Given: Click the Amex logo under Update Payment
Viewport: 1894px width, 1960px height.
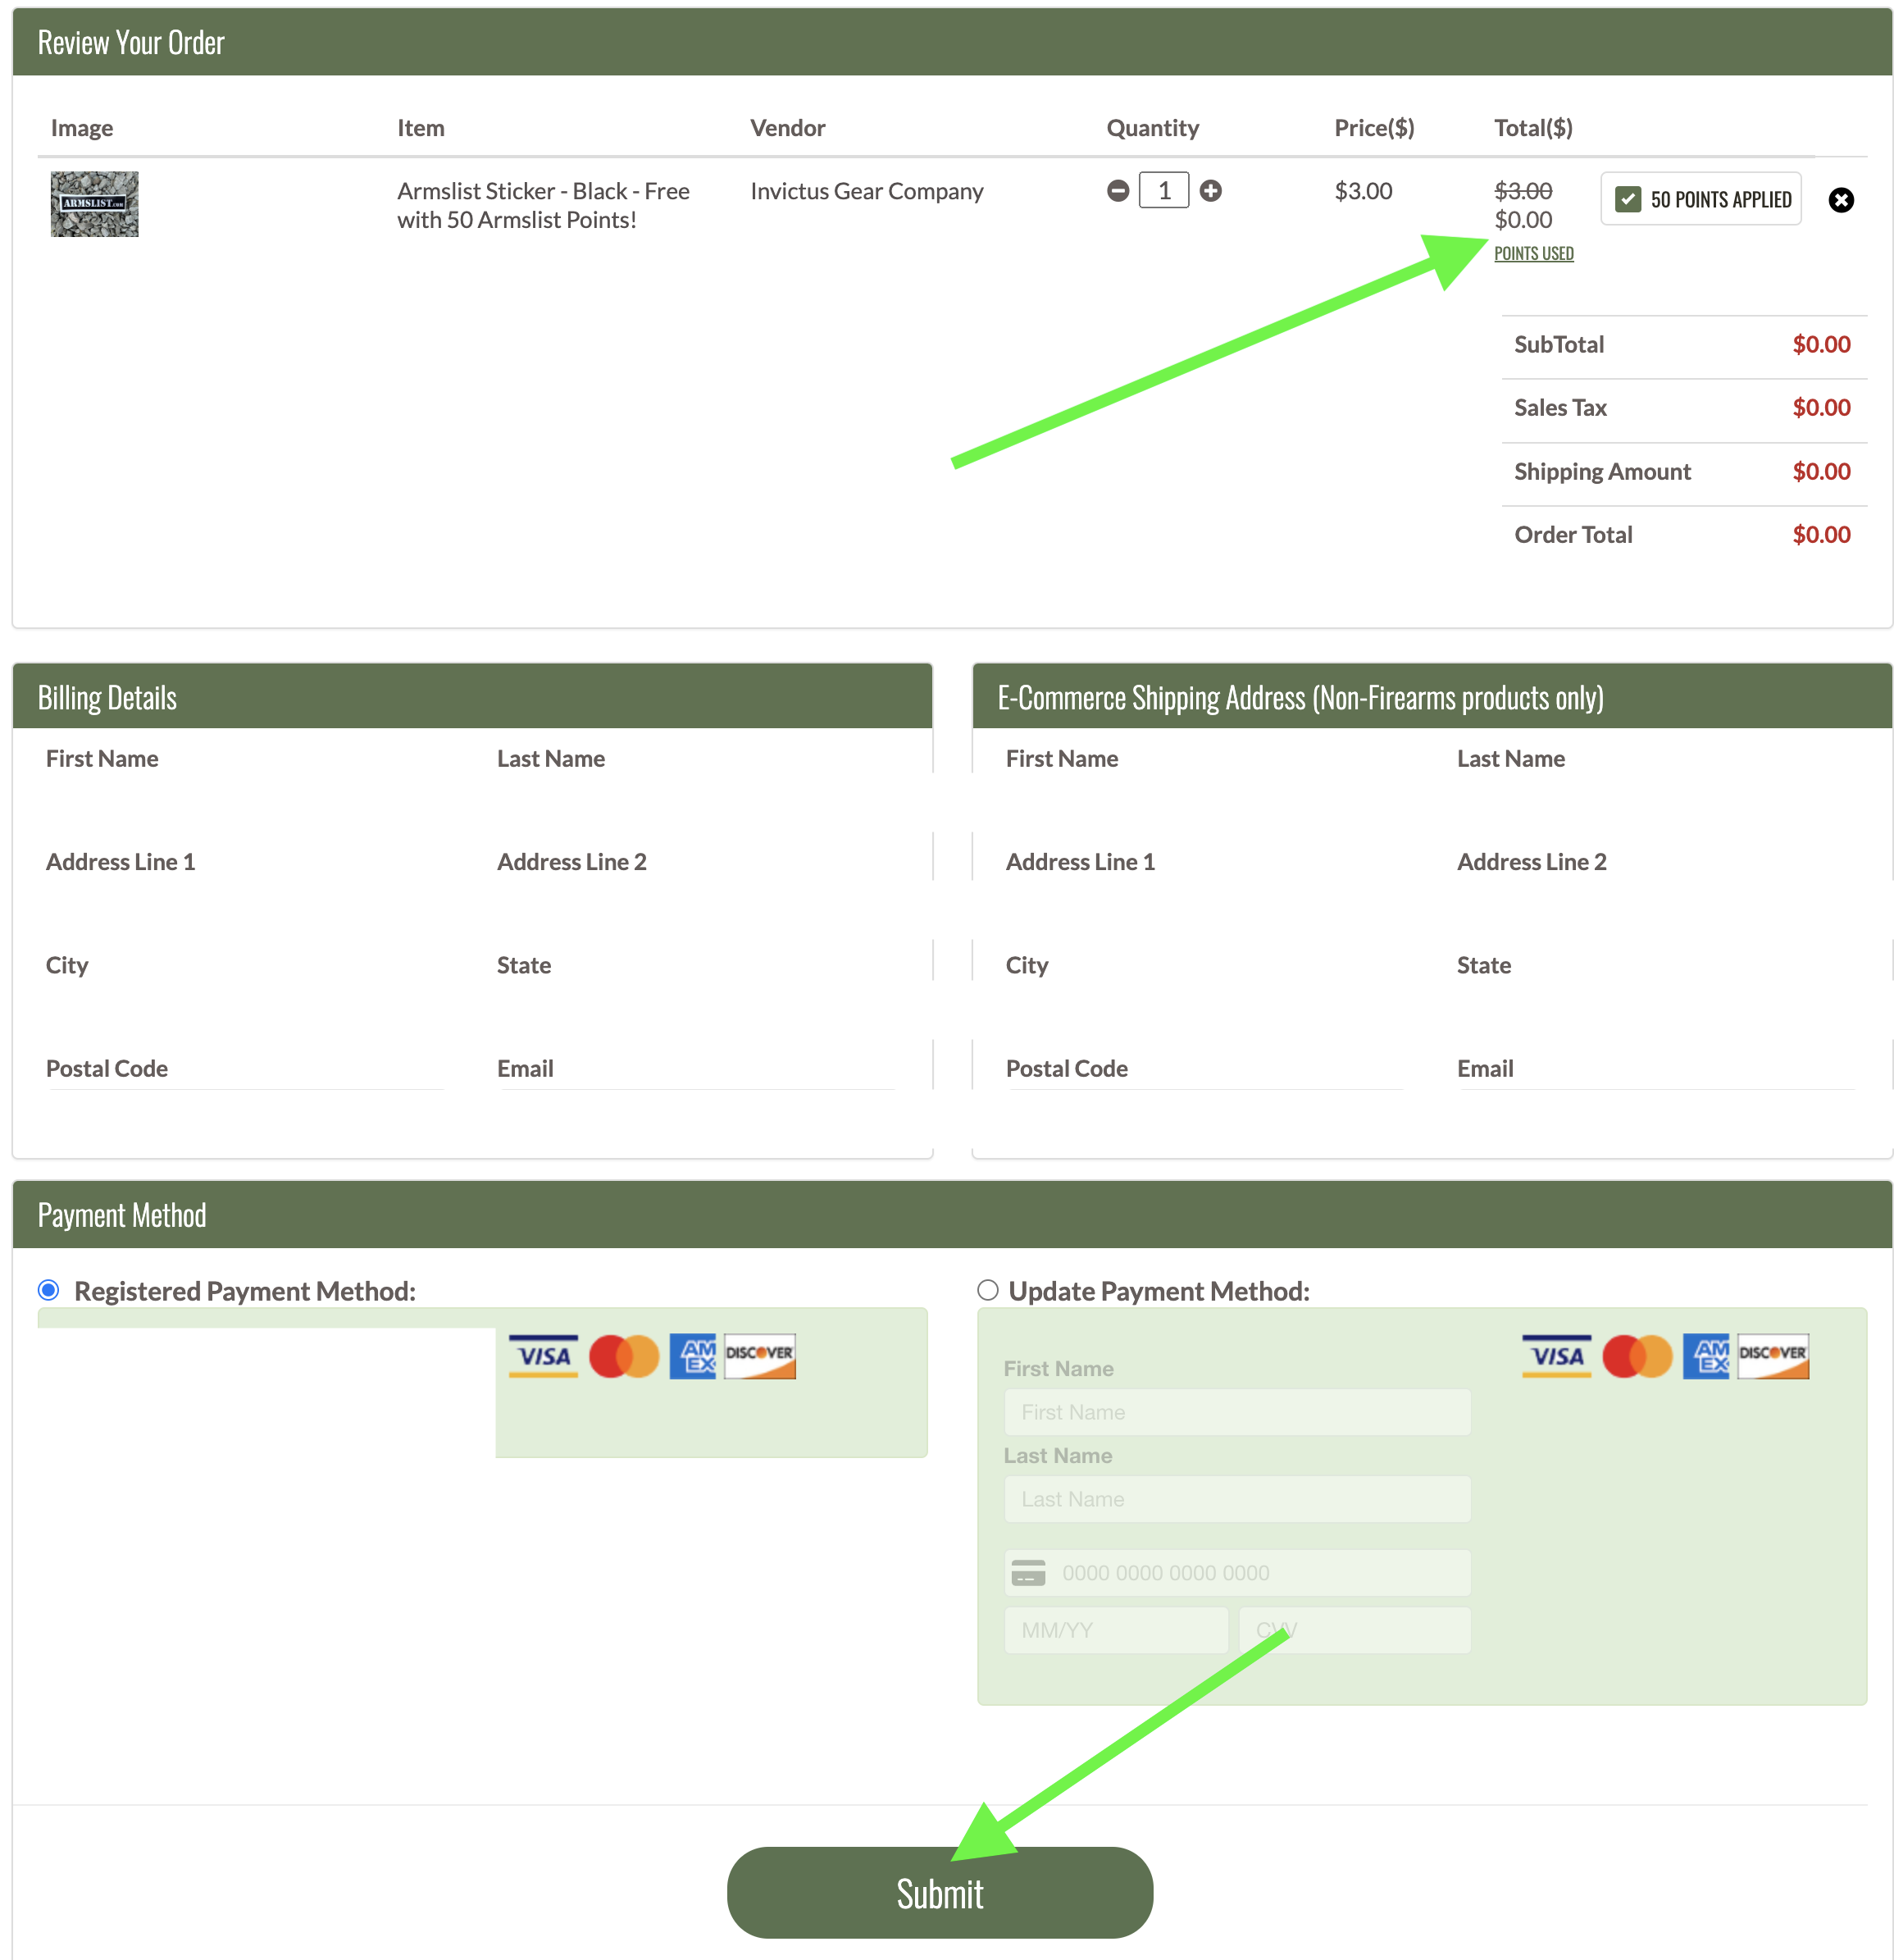Looking at the screenshot, I should [1705, 1356].
